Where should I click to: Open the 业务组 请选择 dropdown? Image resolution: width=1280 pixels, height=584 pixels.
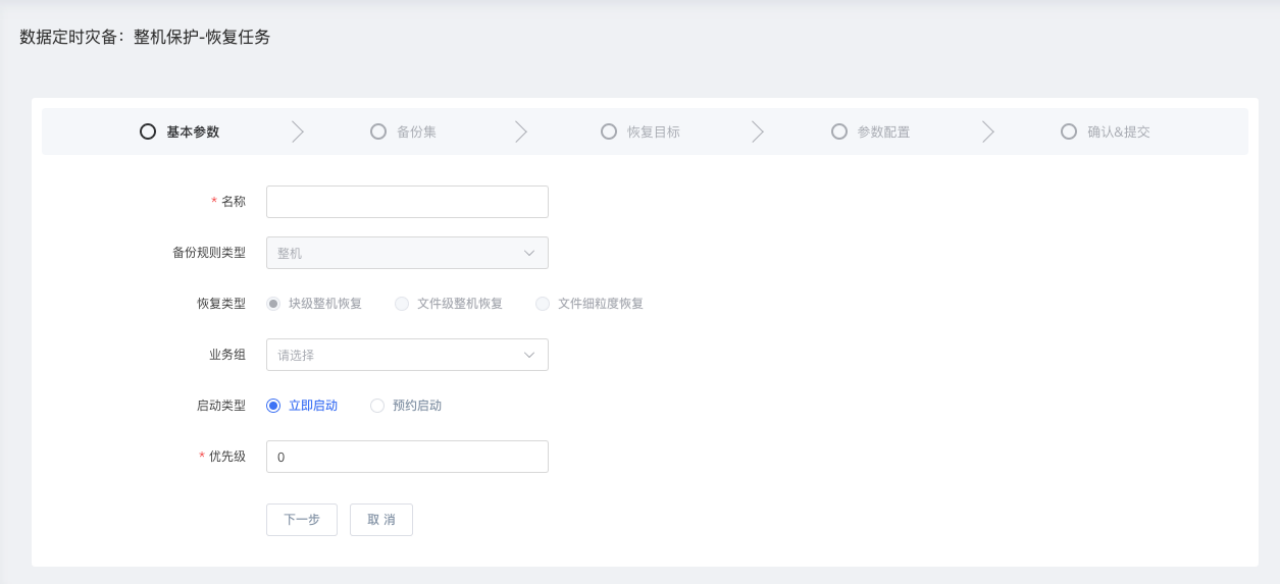407,355
